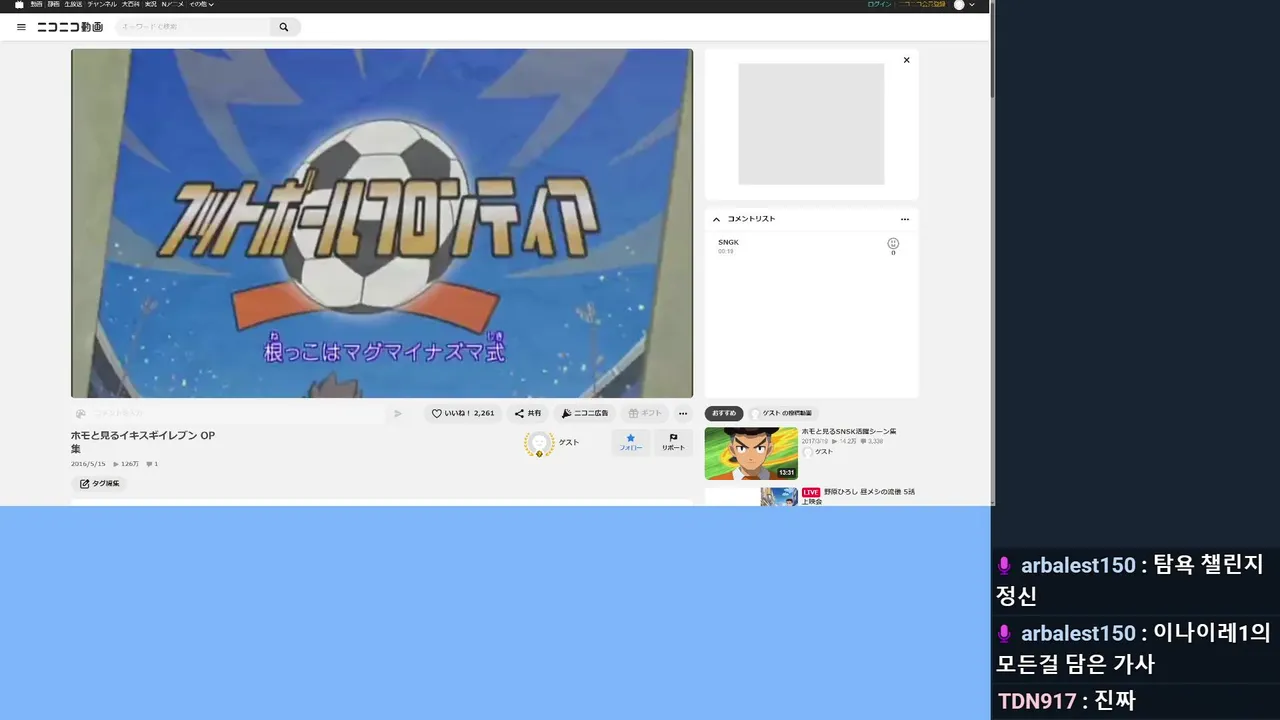Open the three-dot more actions below the video
The image size is (1280, 720).
(x=683, y=413)
